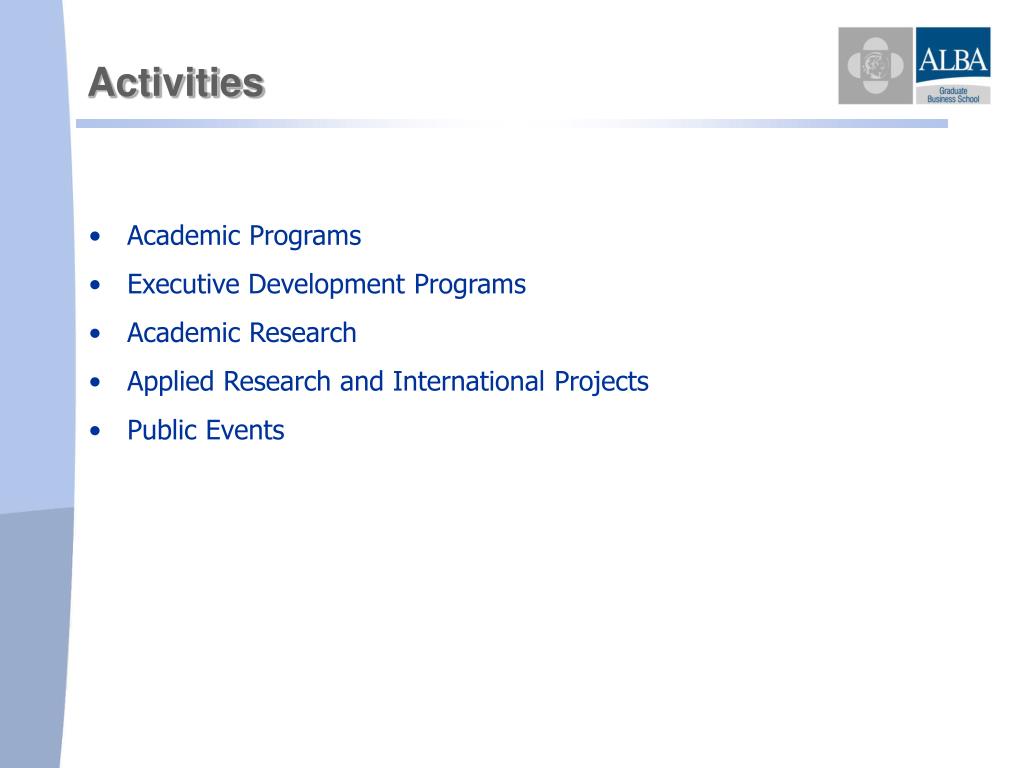Click the Academic Programs bullet text

coord(243,236)
